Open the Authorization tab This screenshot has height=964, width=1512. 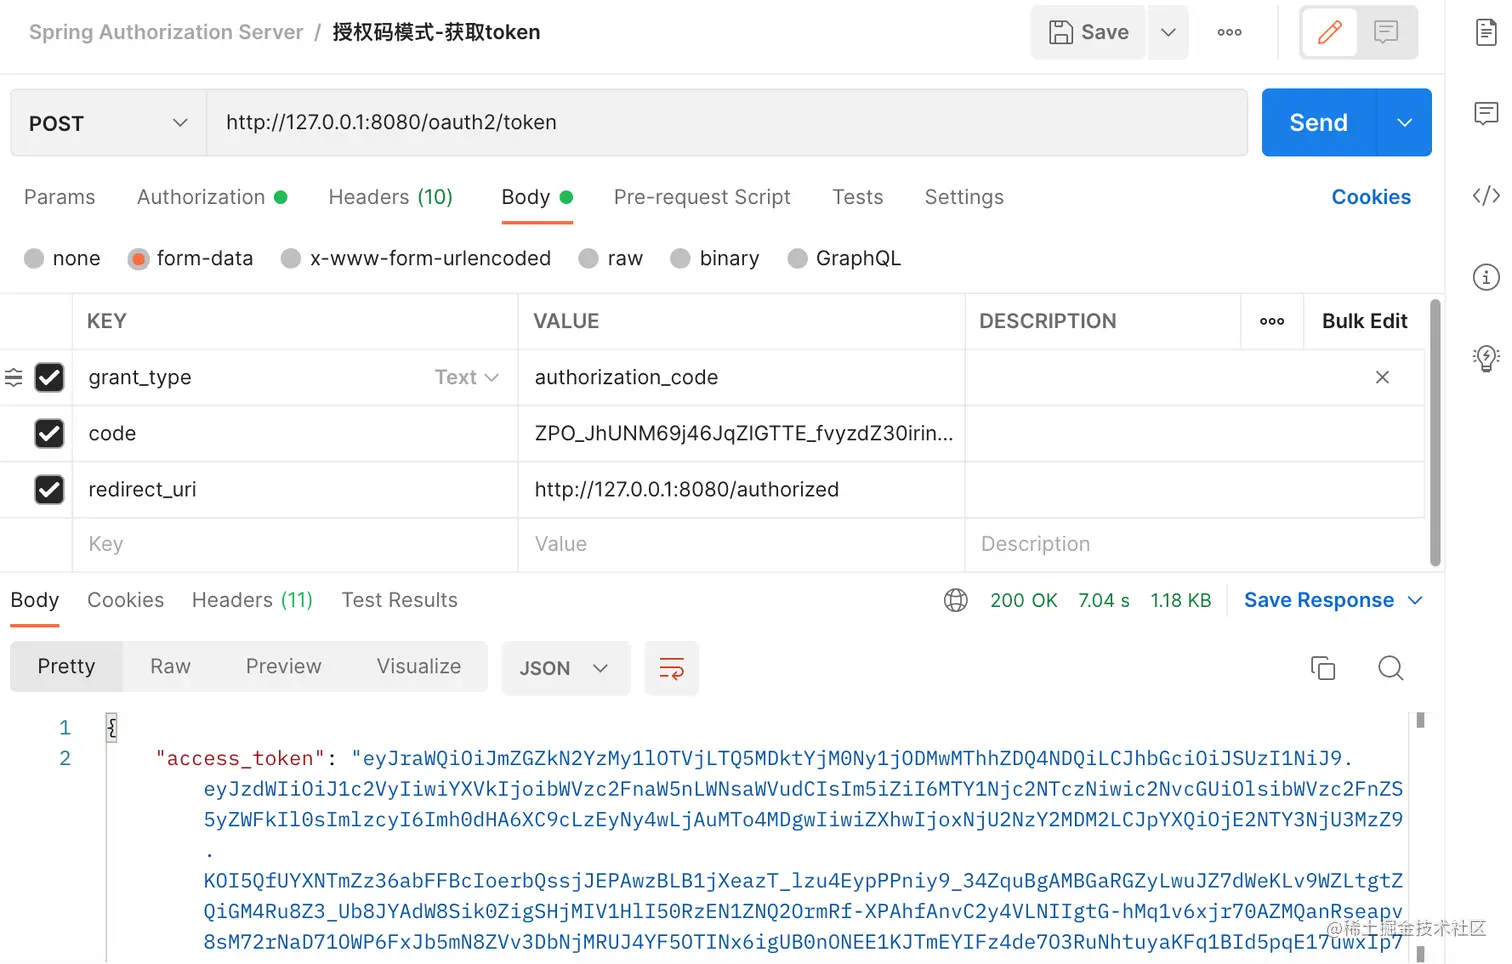(212, 197)
